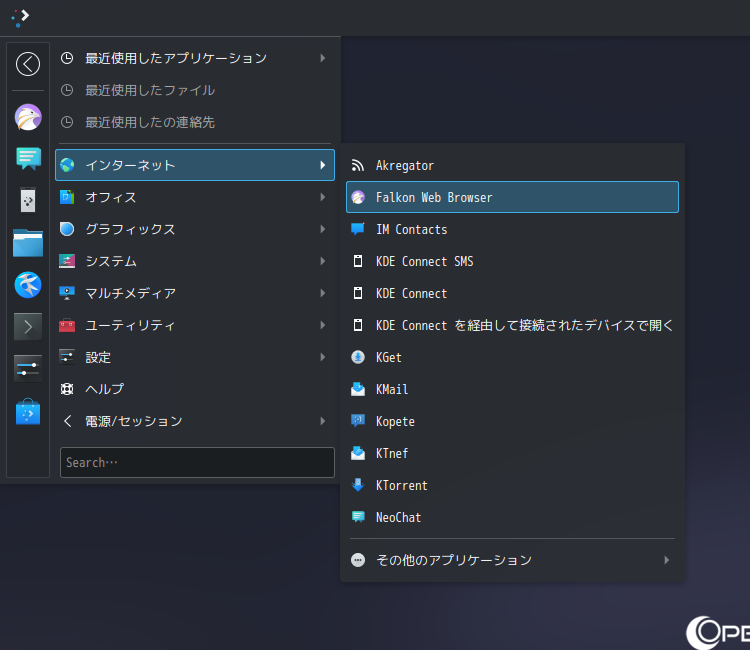Click the KGet download icon

pos(358,357)
